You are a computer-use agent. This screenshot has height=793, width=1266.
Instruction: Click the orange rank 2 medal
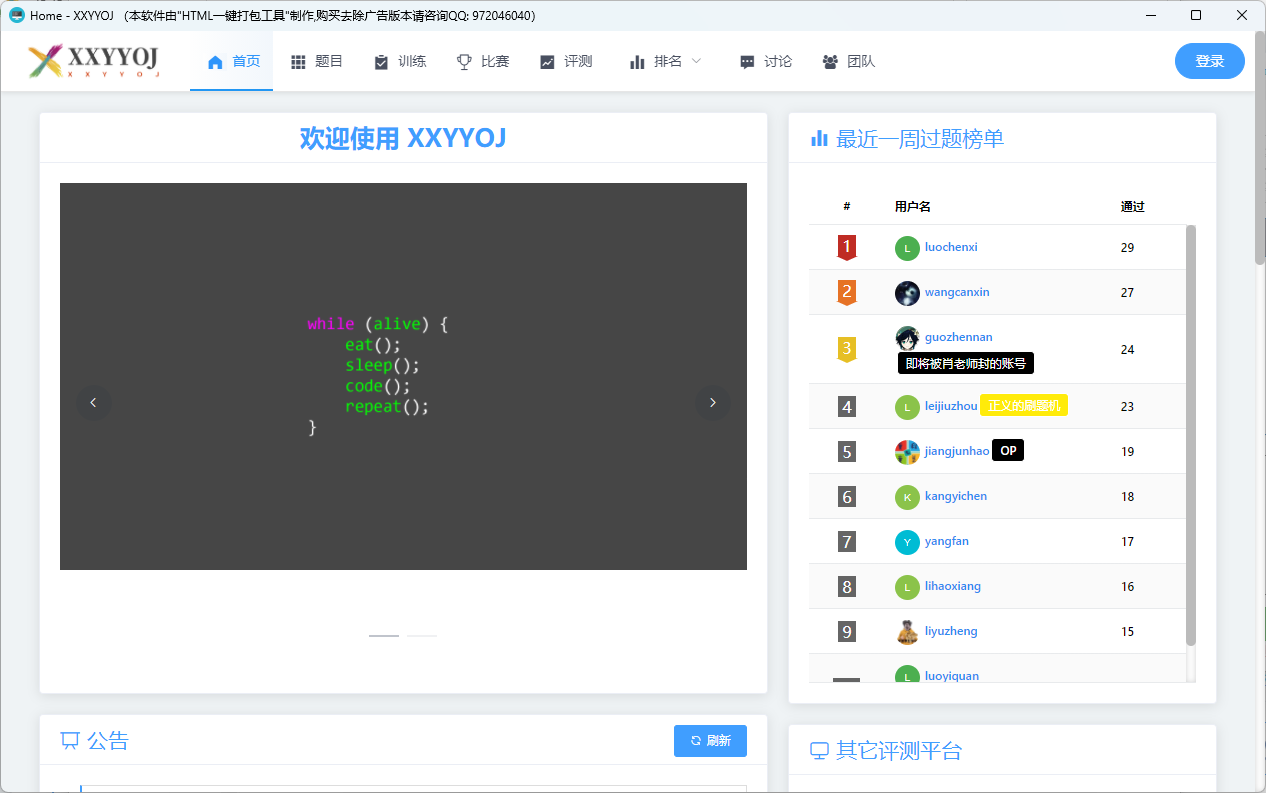point(847,292)
